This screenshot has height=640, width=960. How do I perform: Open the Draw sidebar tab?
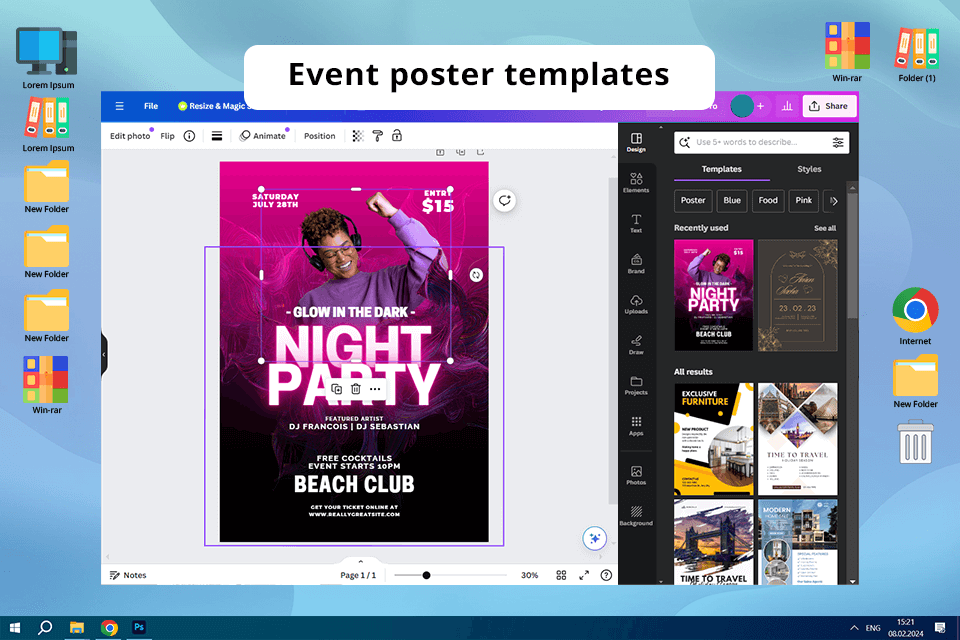(x=636, y=344)
